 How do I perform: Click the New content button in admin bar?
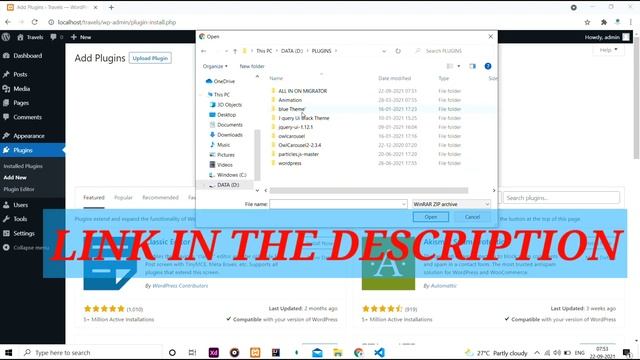pyautogui.click(x=81, y=37)
